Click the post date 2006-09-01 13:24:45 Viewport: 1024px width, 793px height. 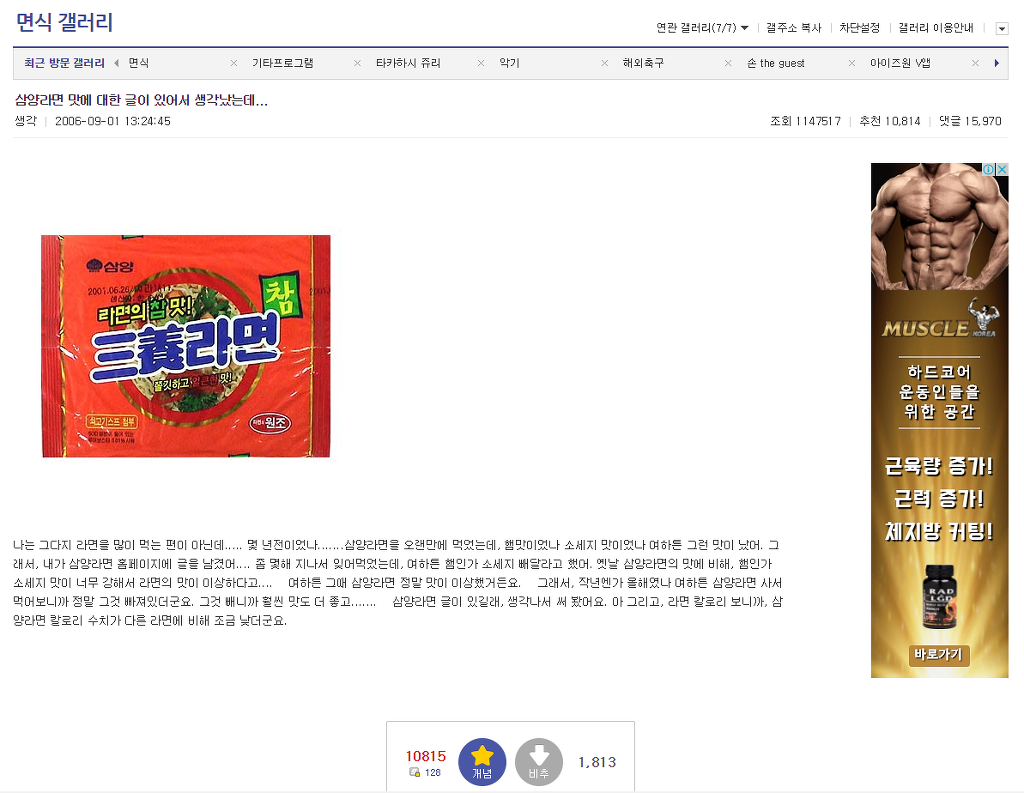point(113,121)
